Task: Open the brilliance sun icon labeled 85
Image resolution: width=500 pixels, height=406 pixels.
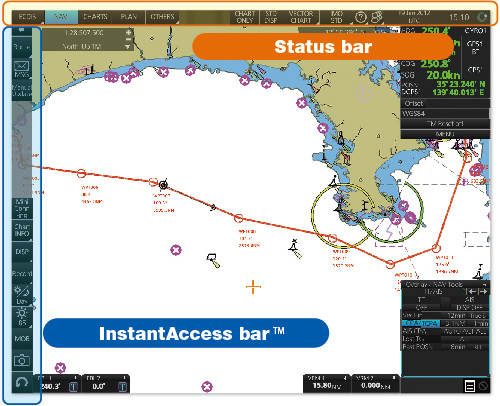Action: 22,317
